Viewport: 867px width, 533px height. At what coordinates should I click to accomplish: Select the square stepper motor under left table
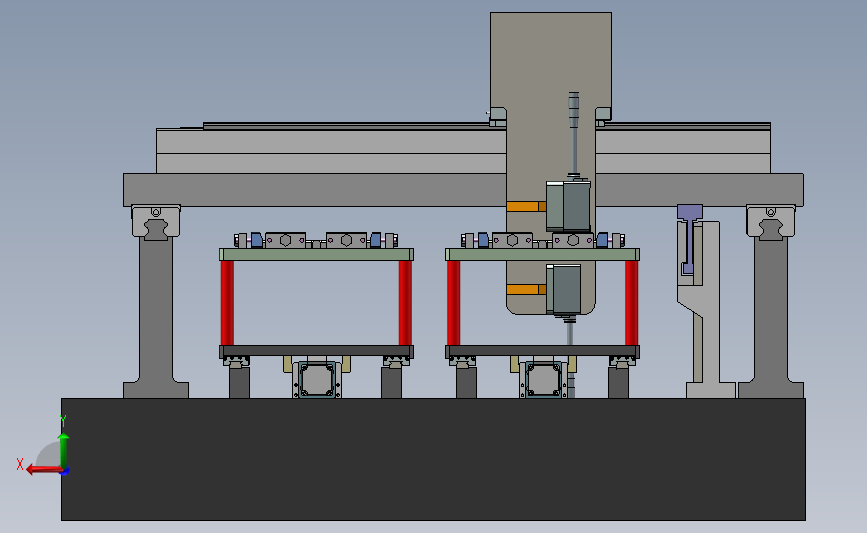tap(317, 380)
